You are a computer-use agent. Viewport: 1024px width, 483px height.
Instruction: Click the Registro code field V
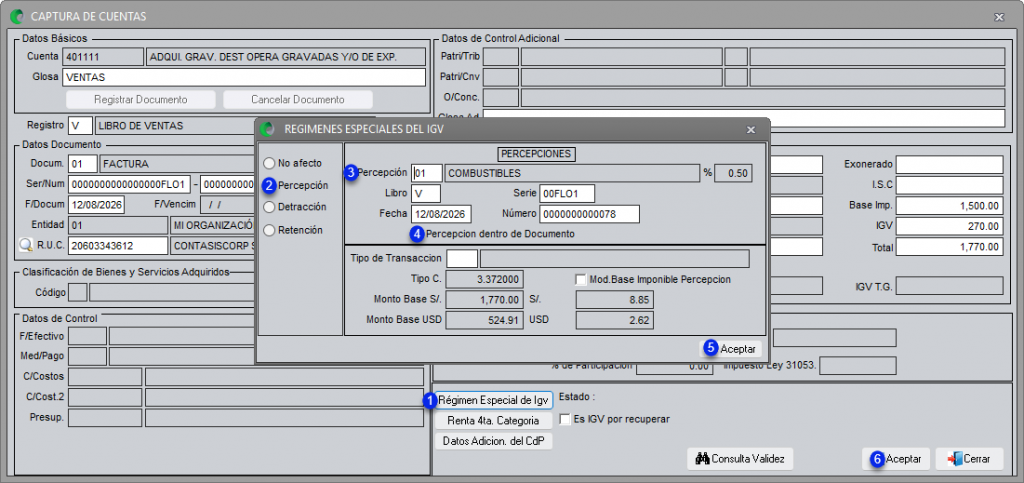click(80, 126)
